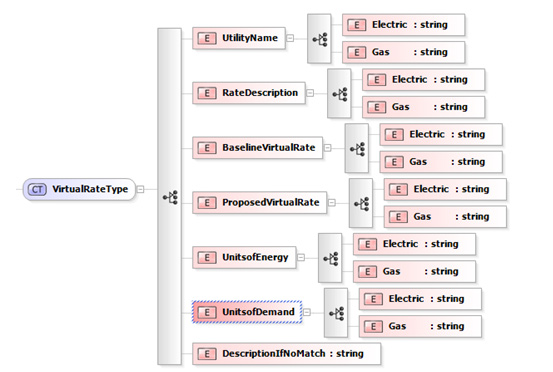Image resolution: width=553 pixels, height=372 pixels.
Task: Select the VirtualRateType complex type node
Action: (79, 189)
